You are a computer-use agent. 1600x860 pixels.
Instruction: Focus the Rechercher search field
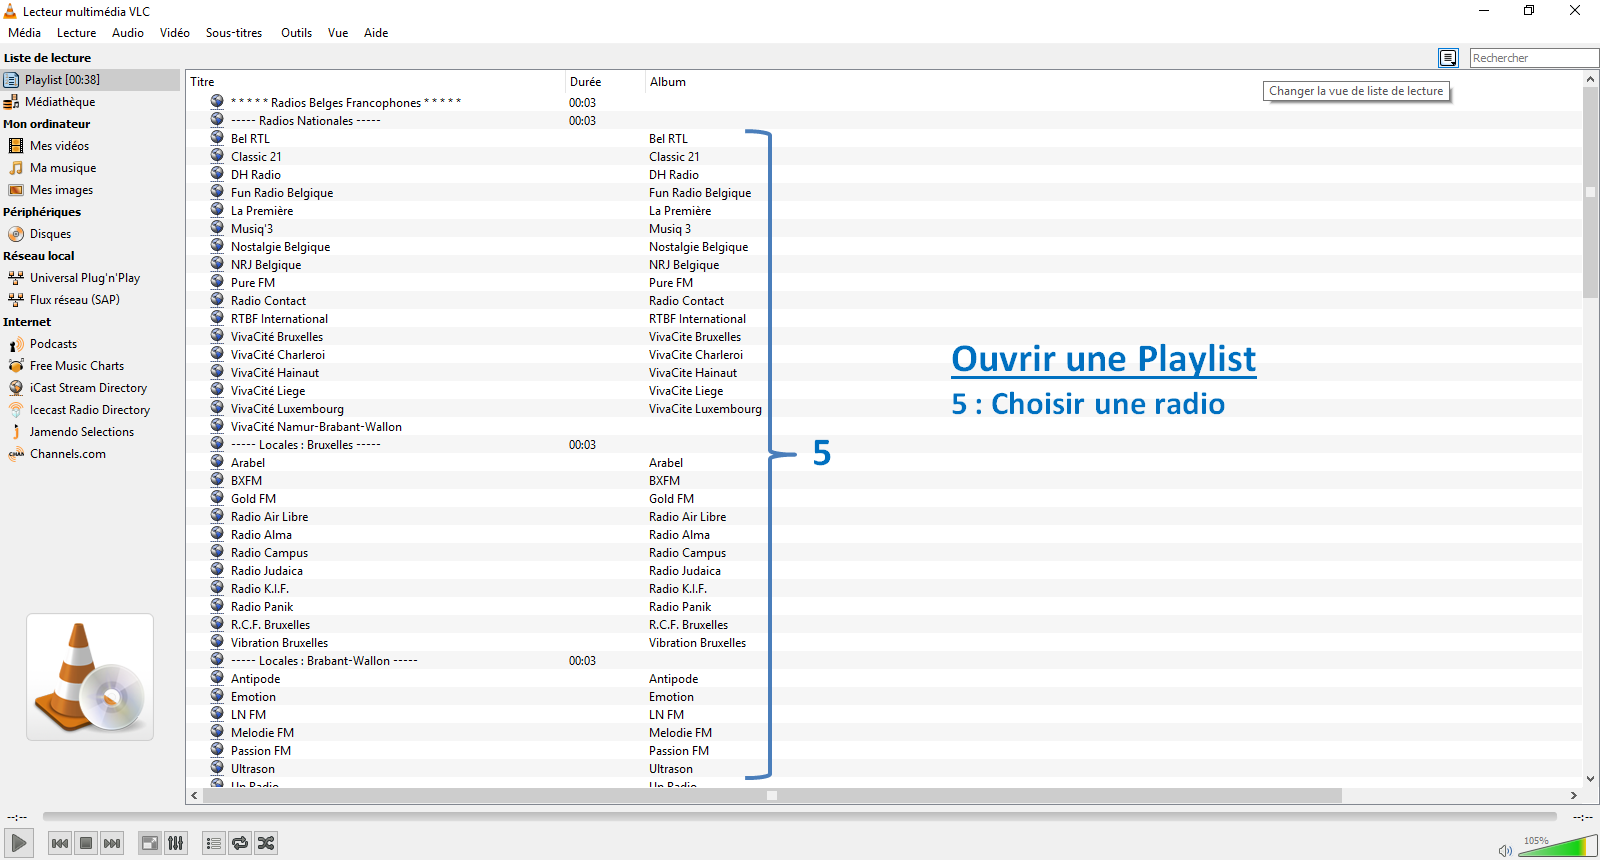click(1534, 58)
